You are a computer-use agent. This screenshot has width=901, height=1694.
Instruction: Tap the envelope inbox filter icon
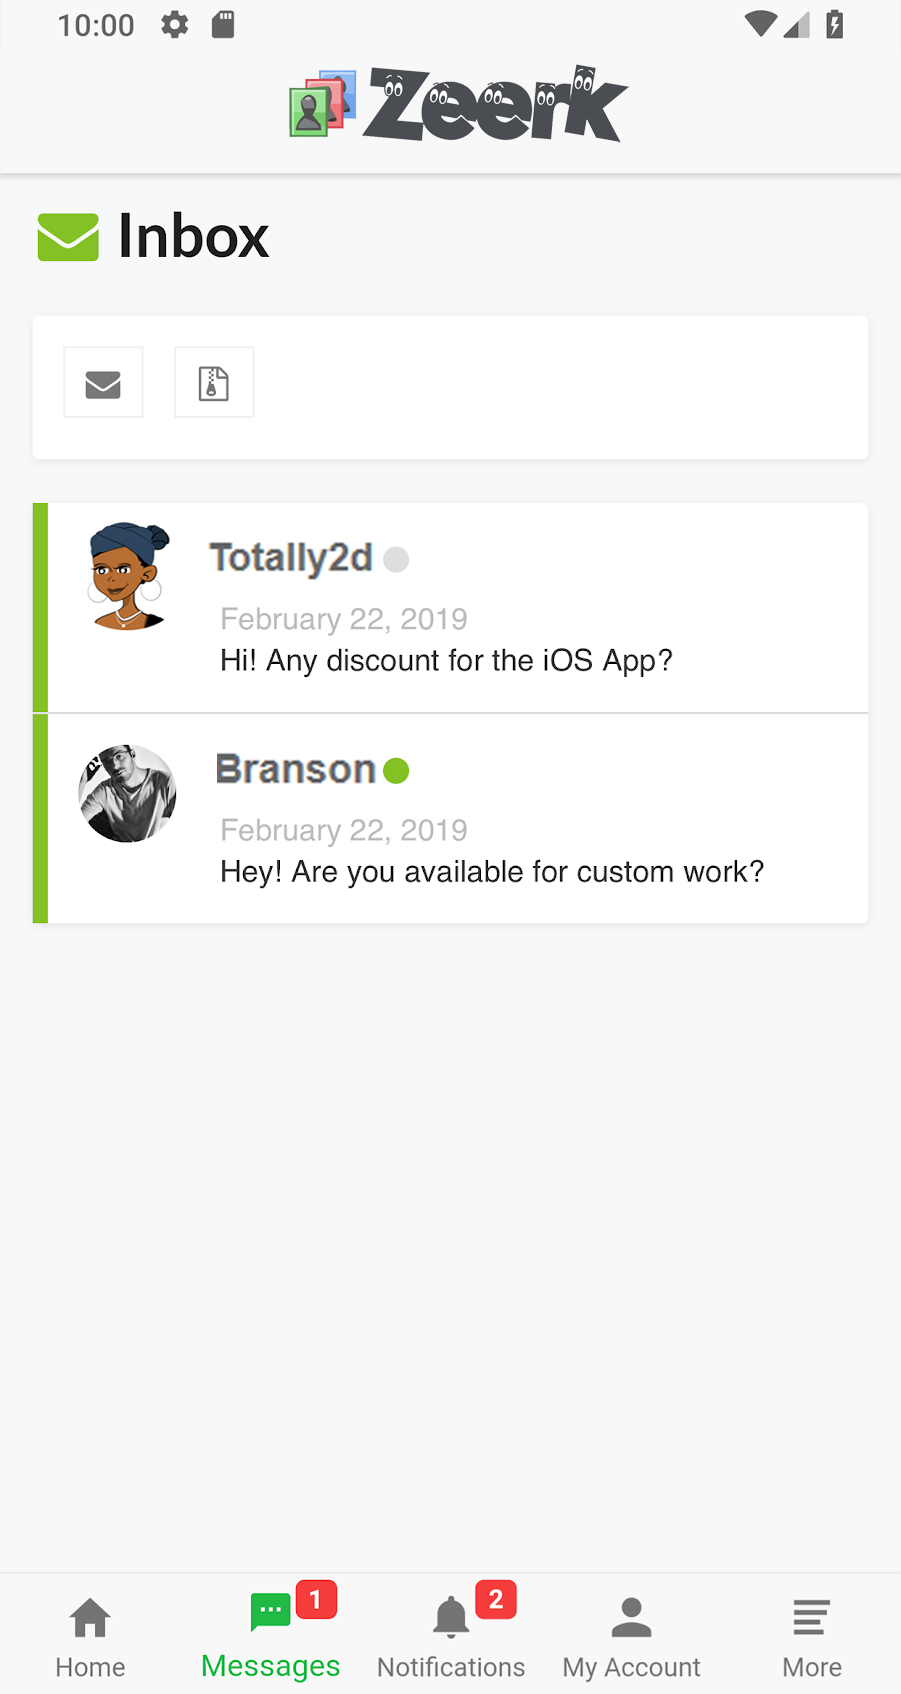(103, 383)
